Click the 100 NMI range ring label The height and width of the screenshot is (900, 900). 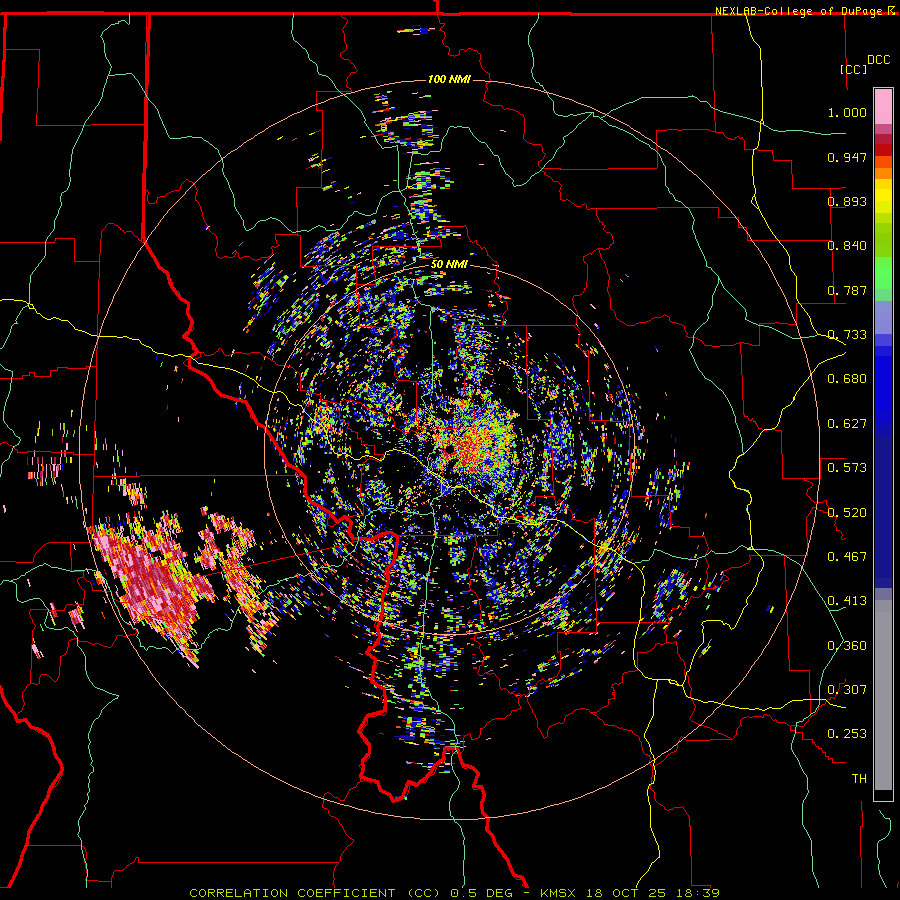tap(449, 79)
